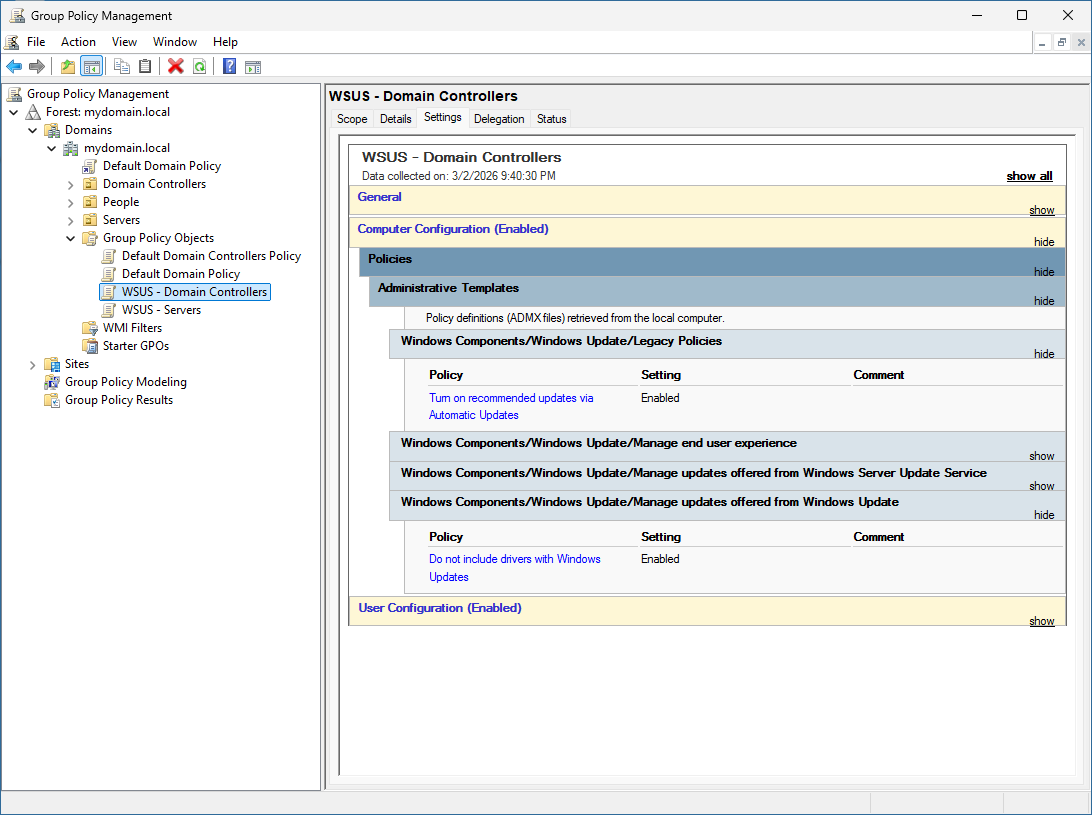Select Default Domain Controllers Policy GPO

point(211,256)
